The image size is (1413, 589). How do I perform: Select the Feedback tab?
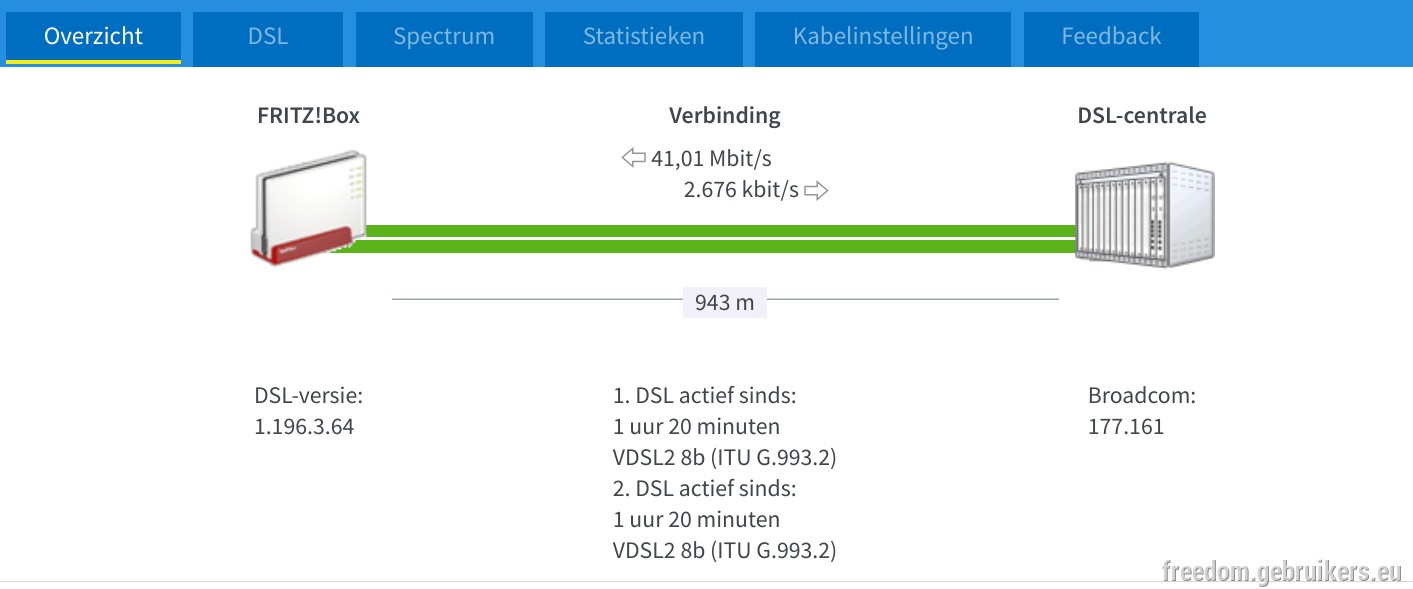click(x=1111, y=37)
